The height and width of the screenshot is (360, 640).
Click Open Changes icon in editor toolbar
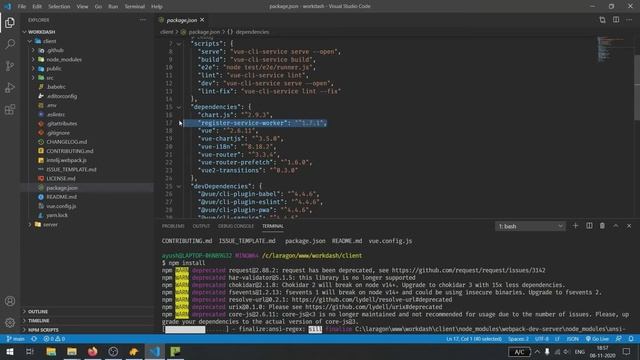(x=602, y=20)
